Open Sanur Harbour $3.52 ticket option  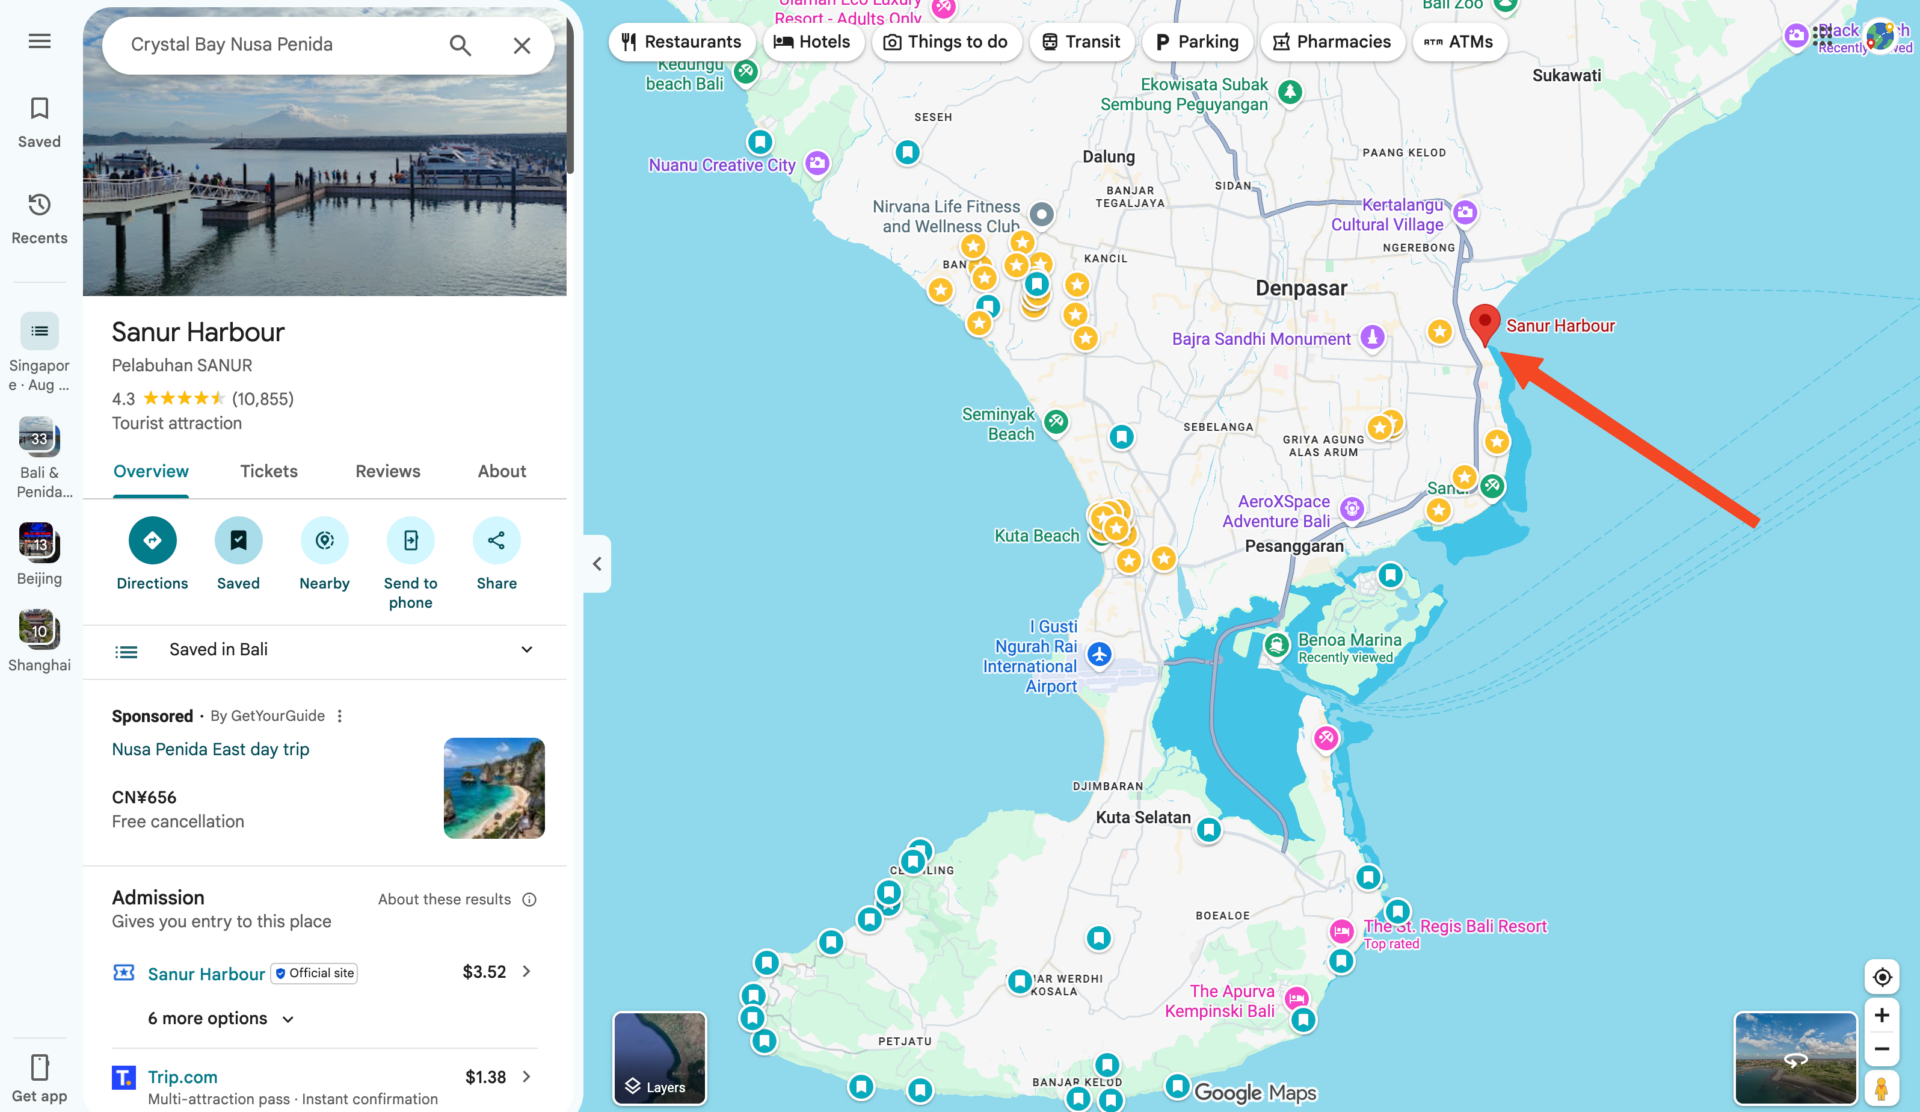[x=324, y=972]
